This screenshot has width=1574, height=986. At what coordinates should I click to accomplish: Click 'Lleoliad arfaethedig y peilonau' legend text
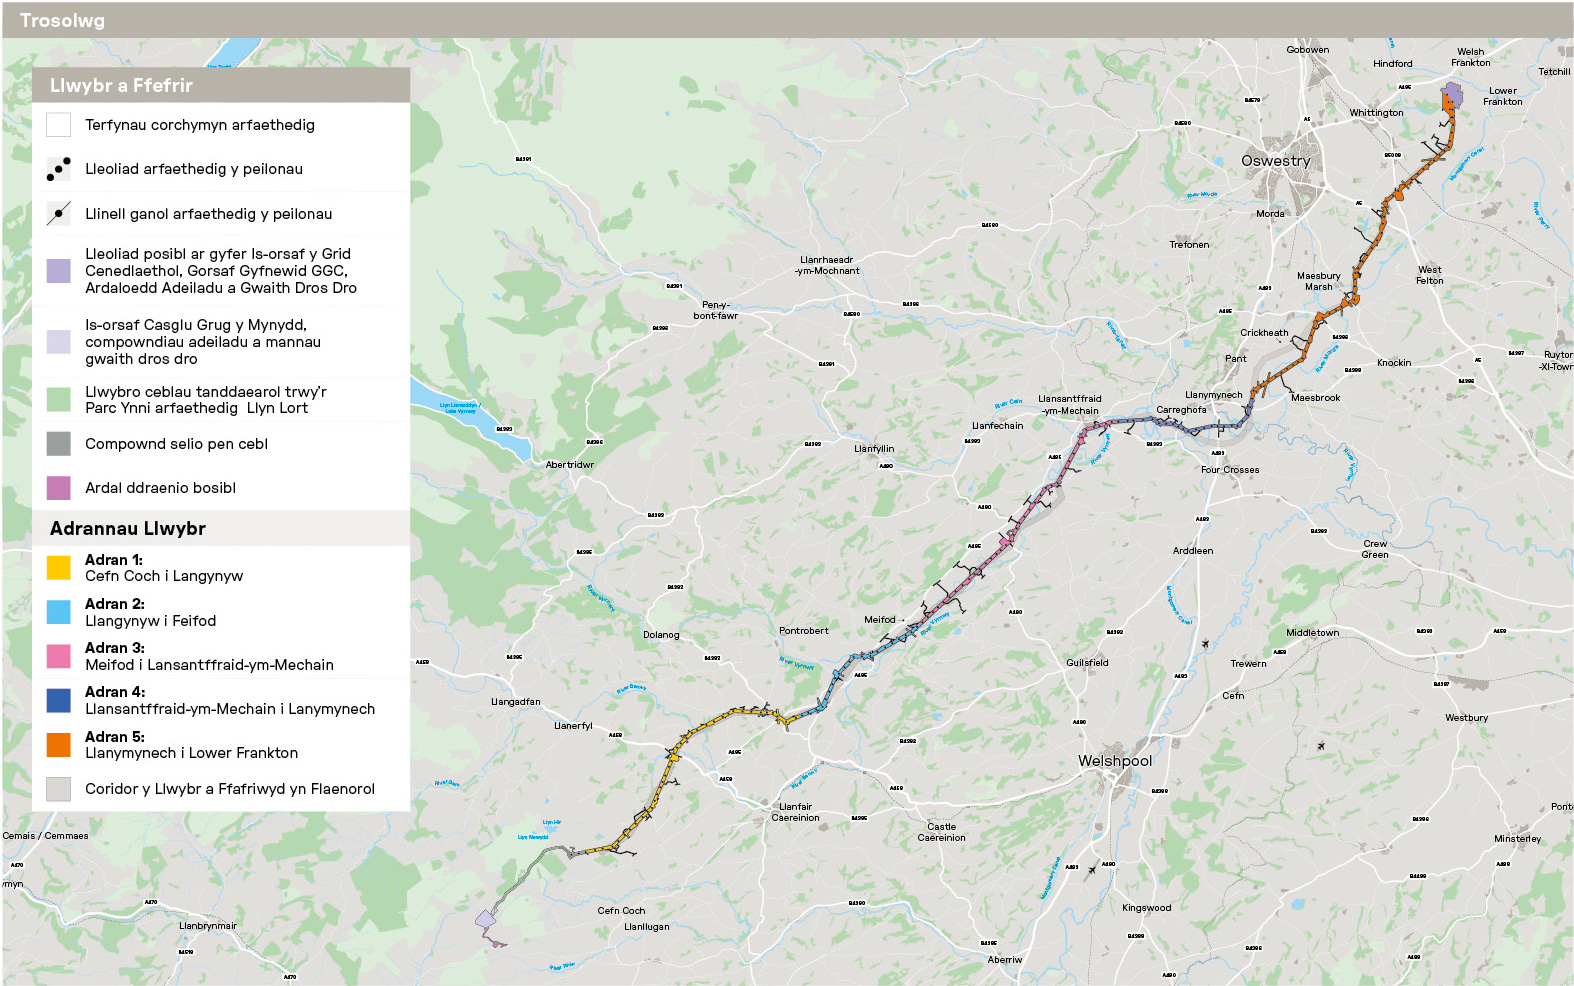click(194, 169)
